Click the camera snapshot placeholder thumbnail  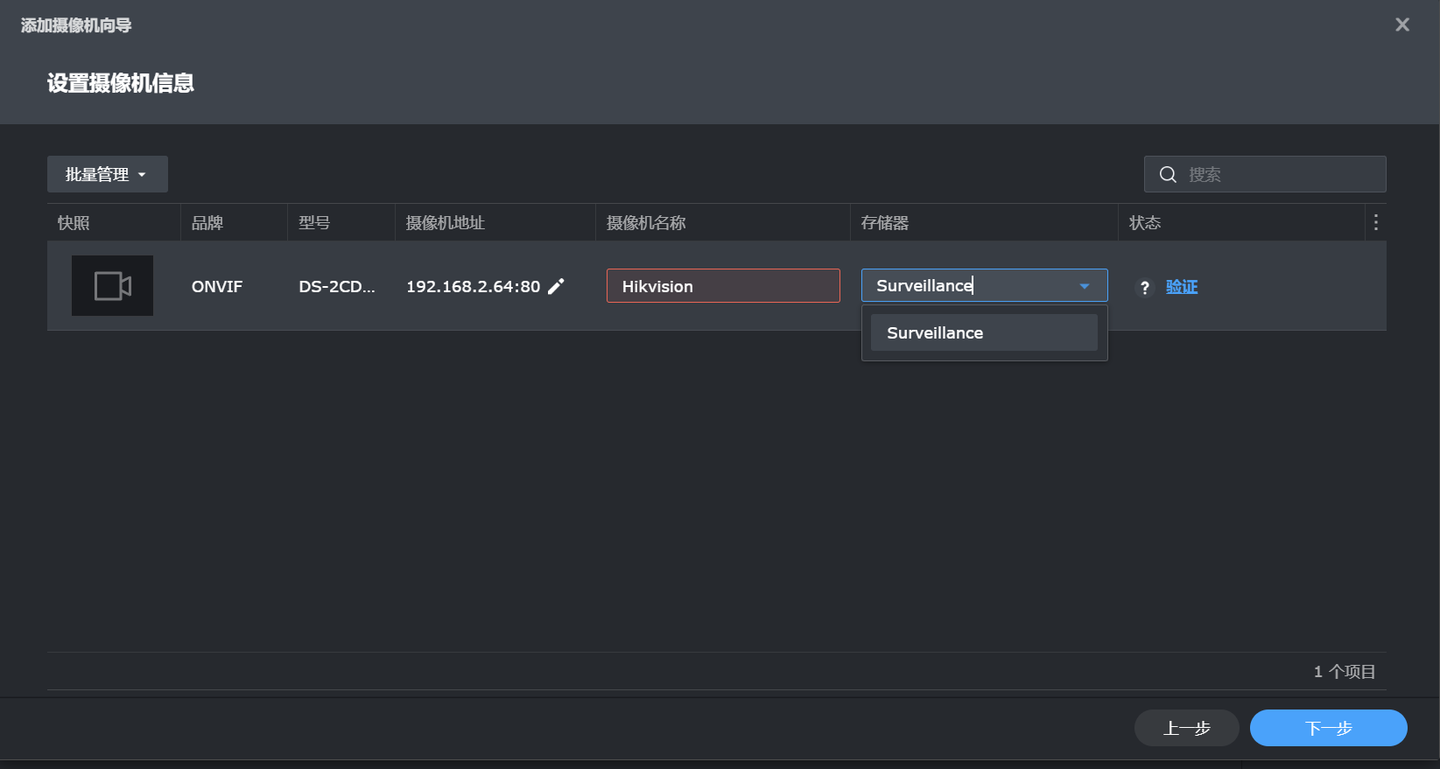pyautogui.click(x=112, y=286)
